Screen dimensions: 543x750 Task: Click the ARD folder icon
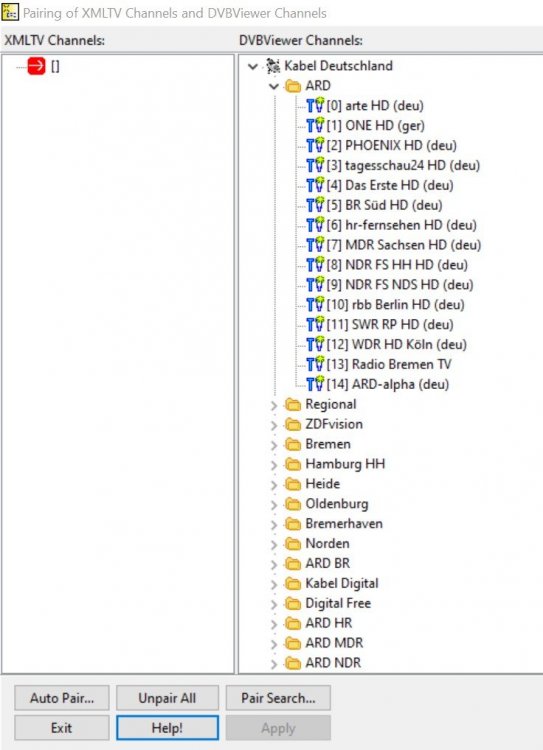293,86
